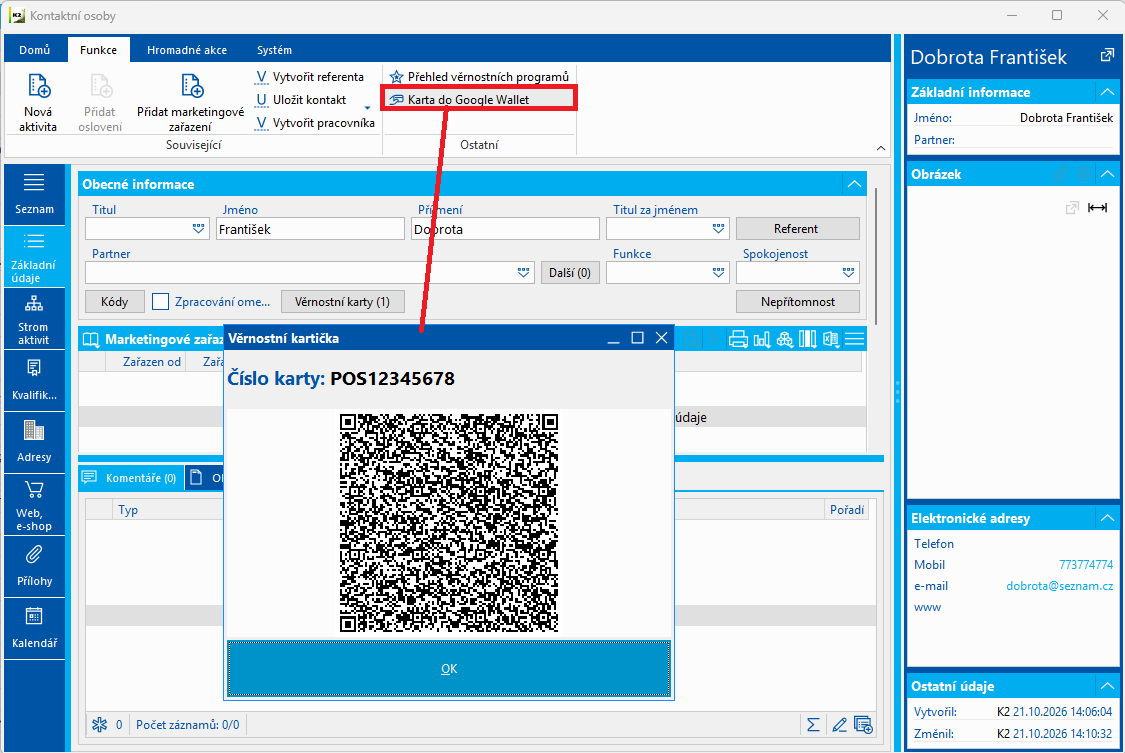This screenshot has width=1125, height=753.
Task: Toggle the Zpracování ome... checkbox
Action: point(161,302)
